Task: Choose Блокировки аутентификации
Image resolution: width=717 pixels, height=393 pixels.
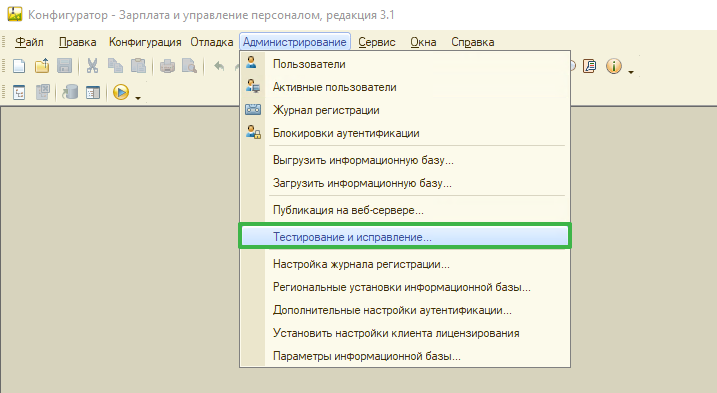Action: coord(405,133)
